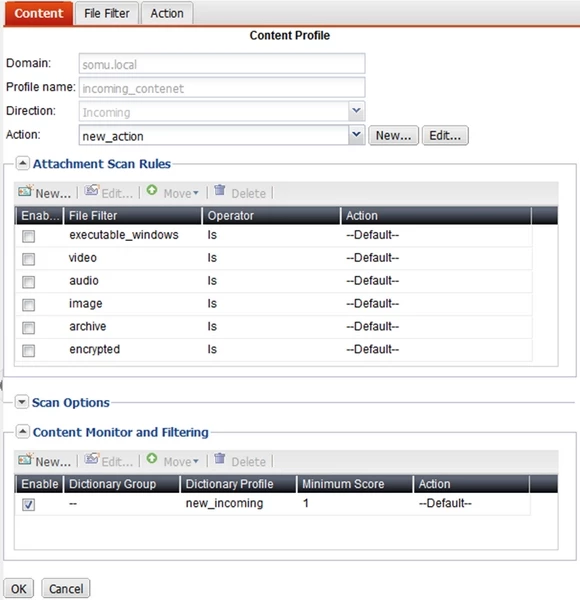This screenshot has width=580, height=600.
Task: Select the archive file filter row
Action: [x=273, y=327]
